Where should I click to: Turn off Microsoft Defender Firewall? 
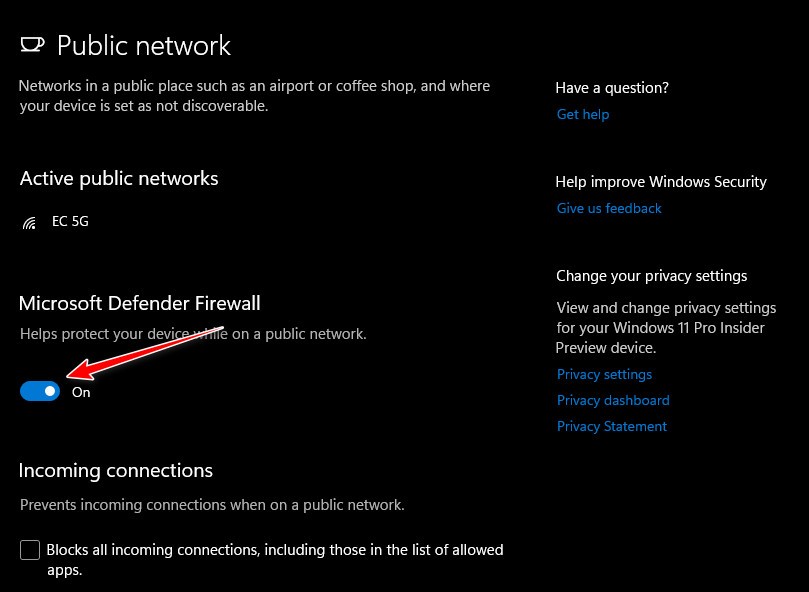[39, 391]
